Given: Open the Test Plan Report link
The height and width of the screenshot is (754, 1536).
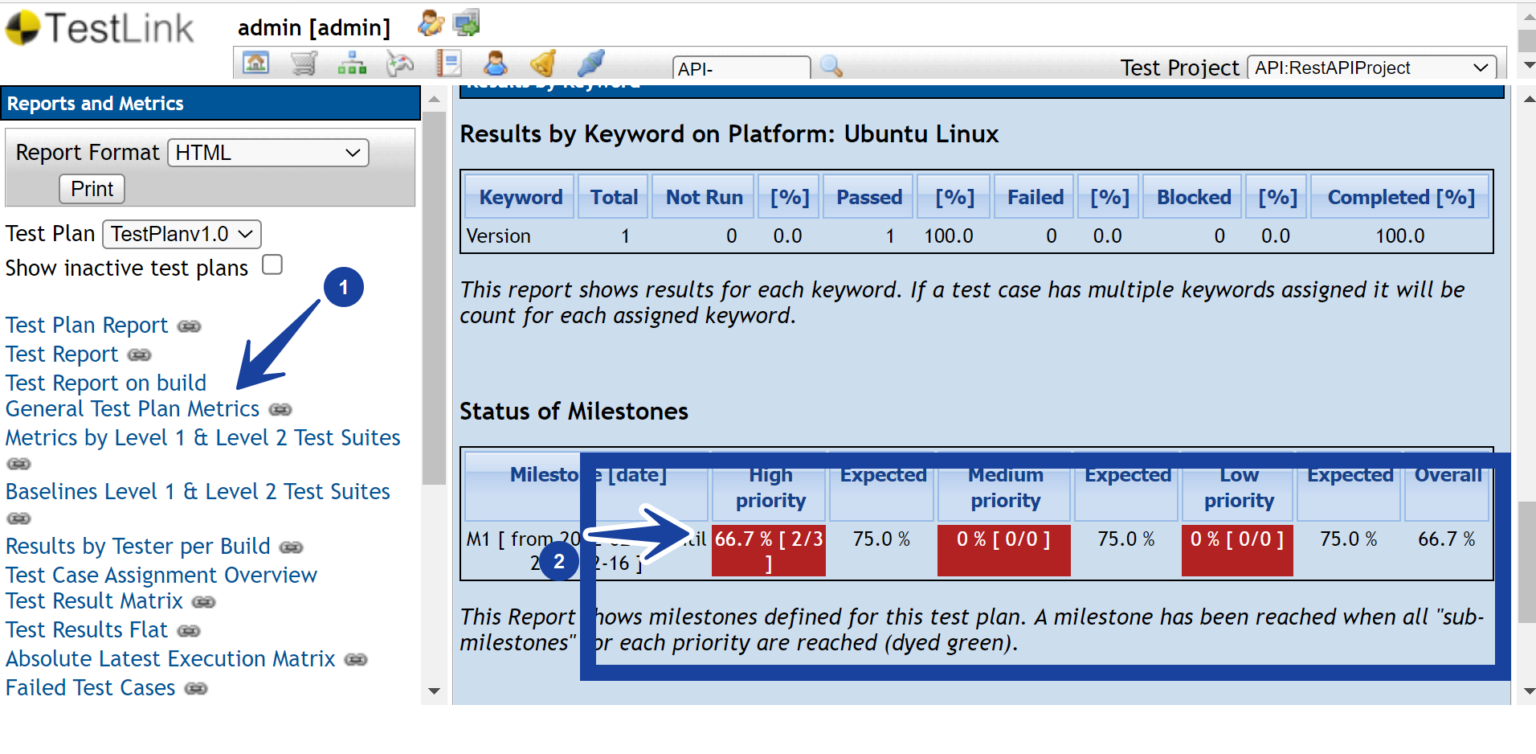Looking at the screenshot, I should click(87, 324).
